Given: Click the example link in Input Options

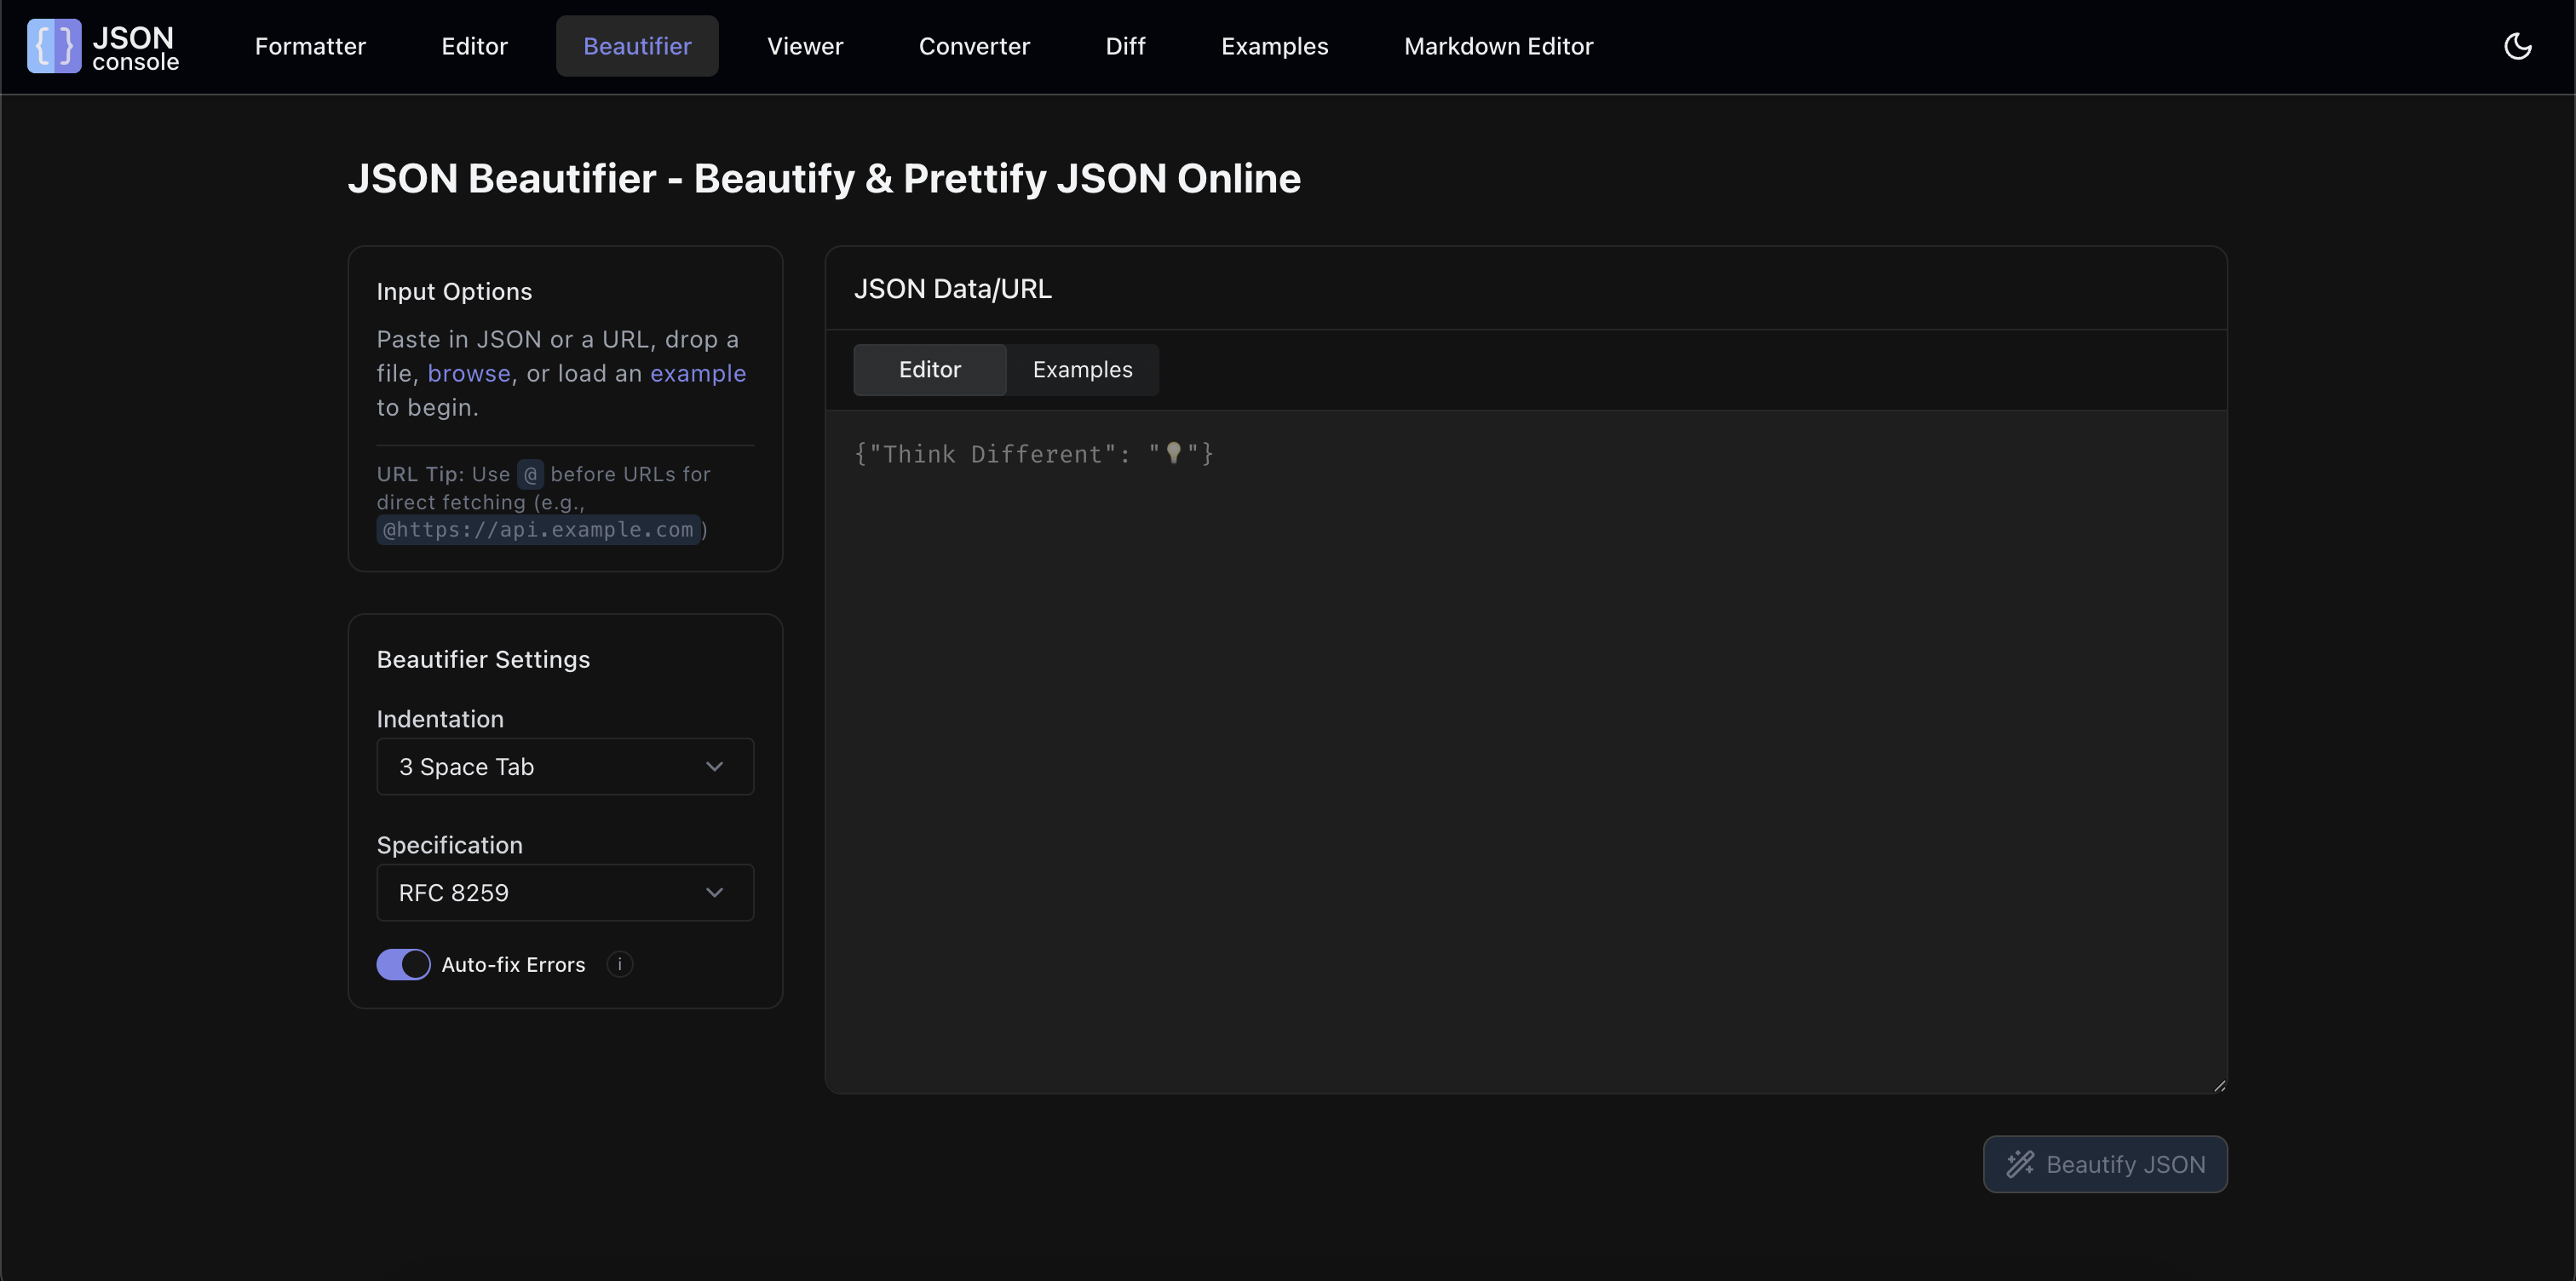Looking at the screenshot, I should [698, 373].
